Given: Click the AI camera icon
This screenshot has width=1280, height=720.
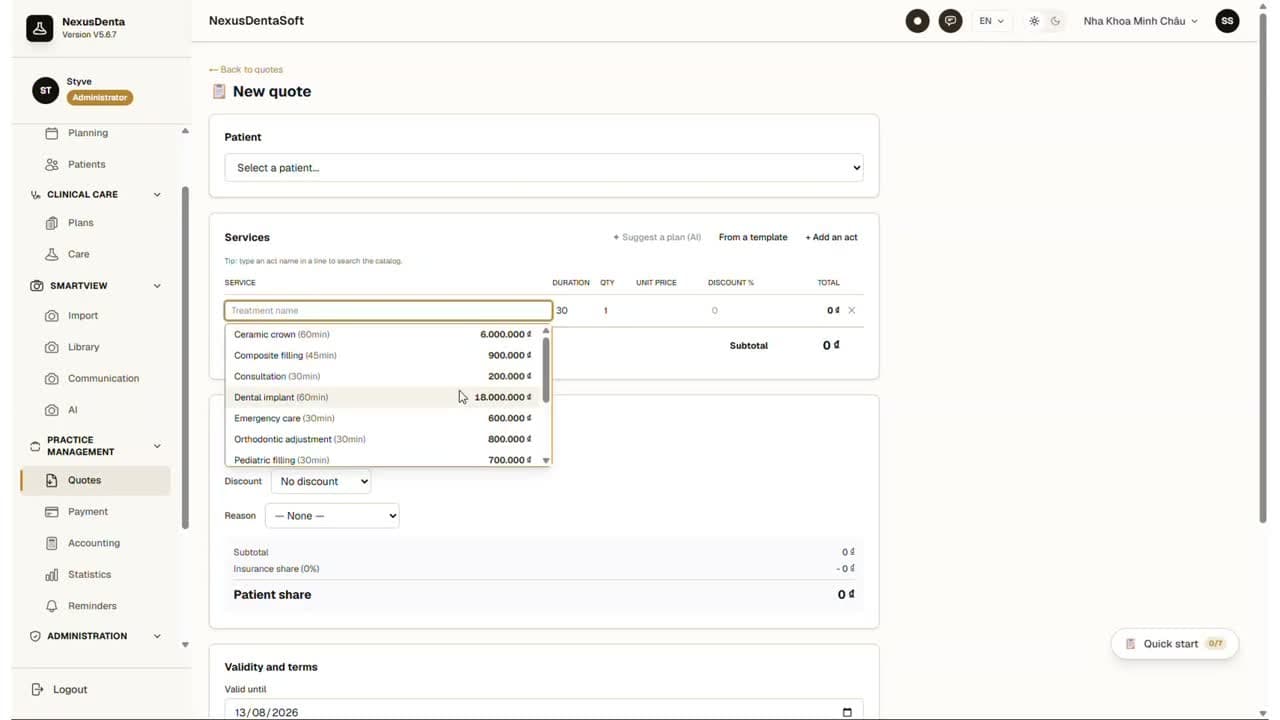Looking at the screenshot, I should point(52,410).
